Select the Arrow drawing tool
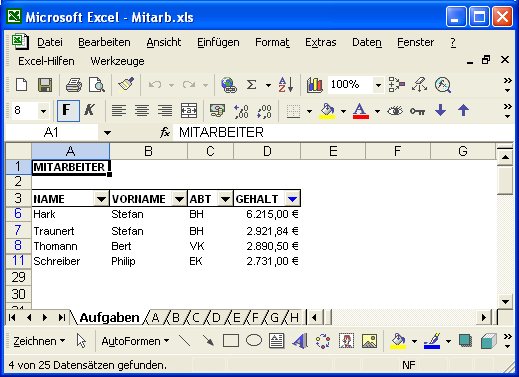519x377 pixels. [208, 341]
